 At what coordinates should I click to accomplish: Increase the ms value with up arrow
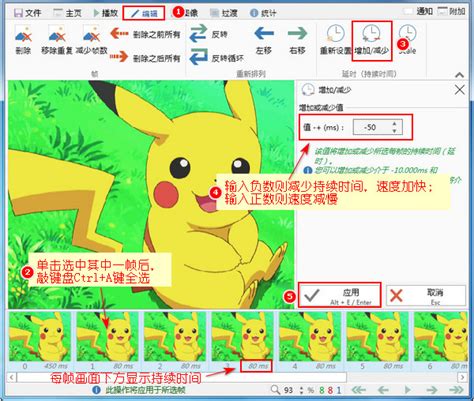395,123
